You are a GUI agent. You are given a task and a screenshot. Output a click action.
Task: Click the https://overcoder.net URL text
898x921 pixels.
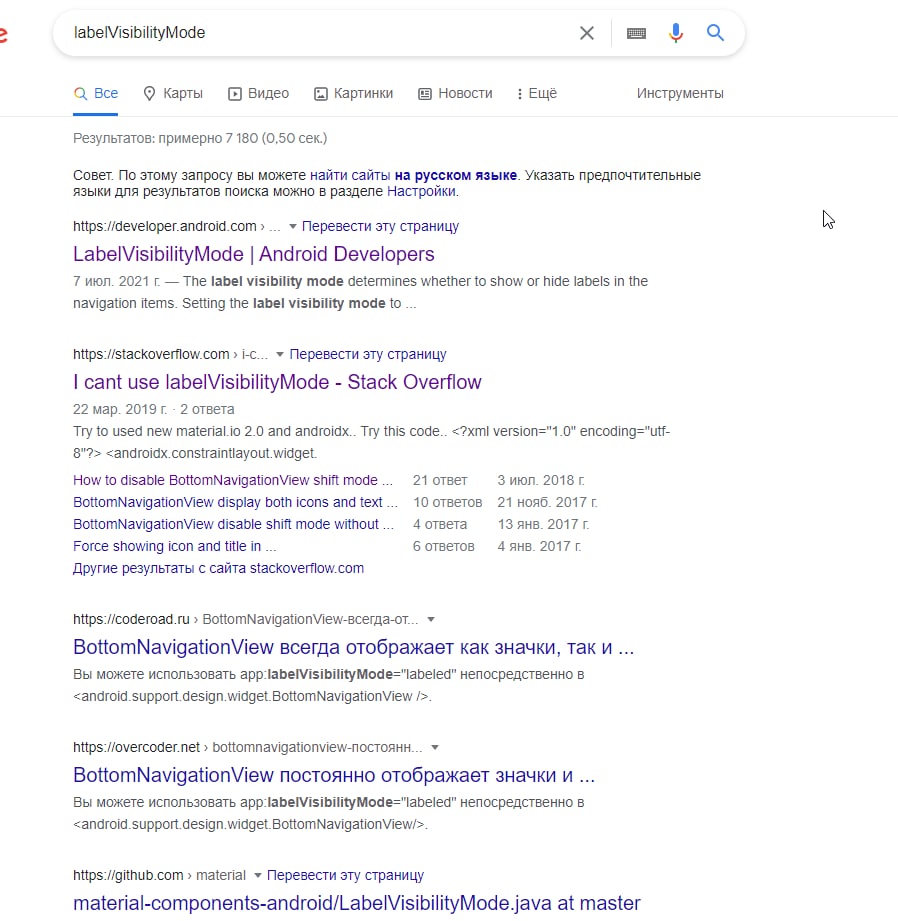point(136,747)
